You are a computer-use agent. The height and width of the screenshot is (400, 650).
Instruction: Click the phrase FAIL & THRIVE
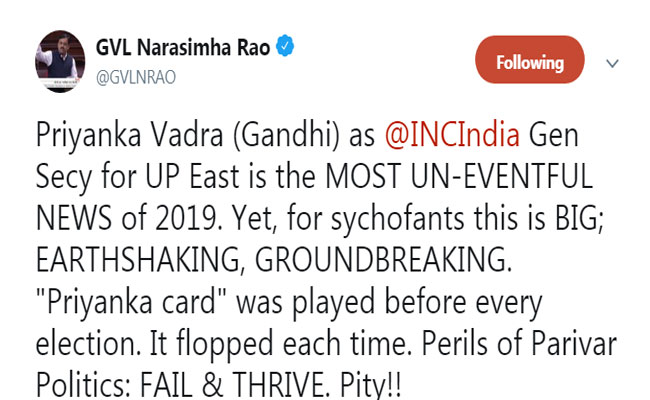(233, 384)
